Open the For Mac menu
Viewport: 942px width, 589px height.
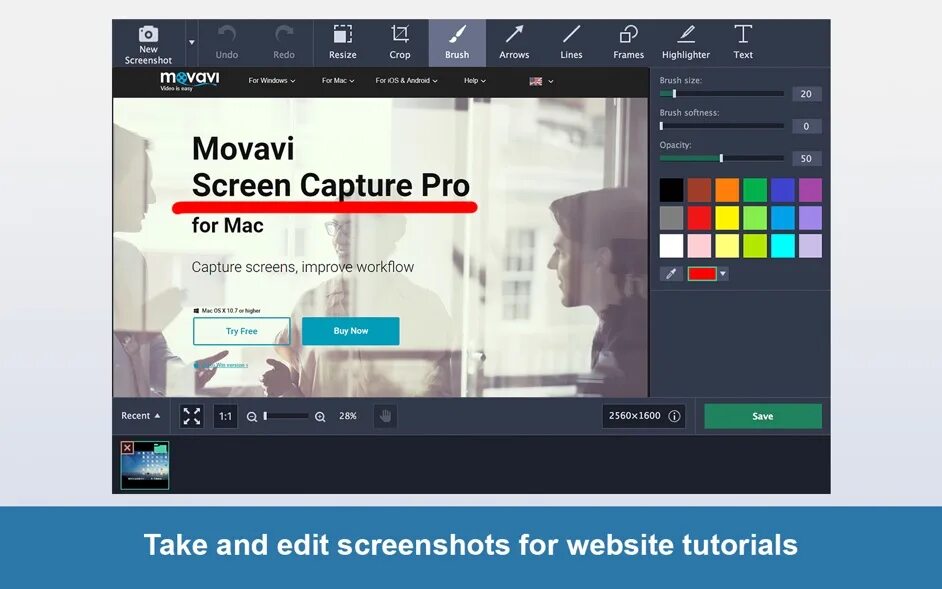point(338,81)
